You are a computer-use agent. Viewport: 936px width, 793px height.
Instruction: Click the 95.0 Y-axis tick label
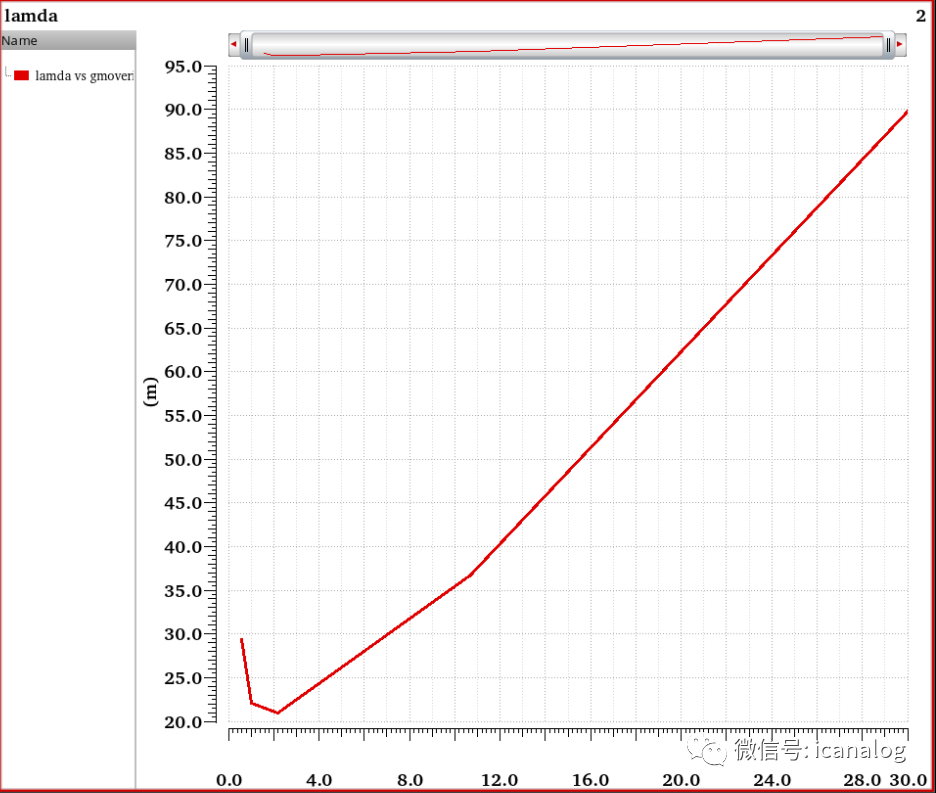[x=183, y=66]
